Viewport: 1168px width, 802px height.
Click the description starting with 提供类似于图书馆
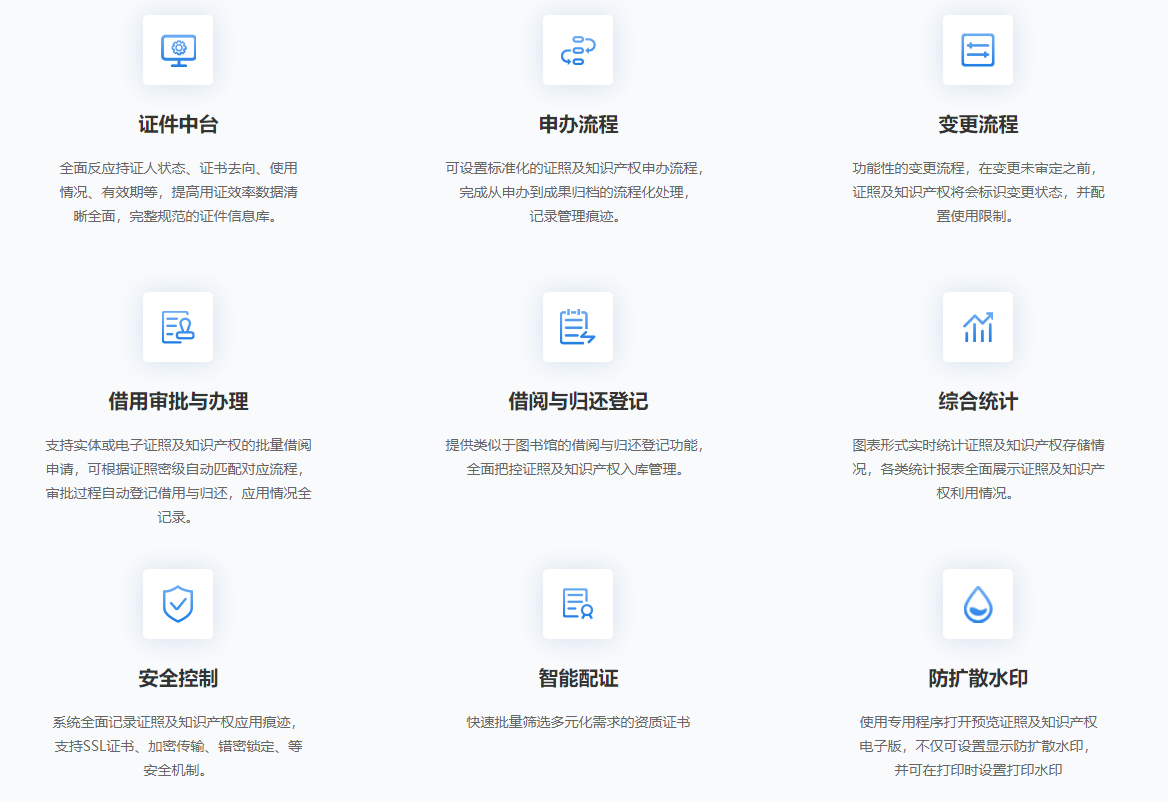[x=578, y=457]
